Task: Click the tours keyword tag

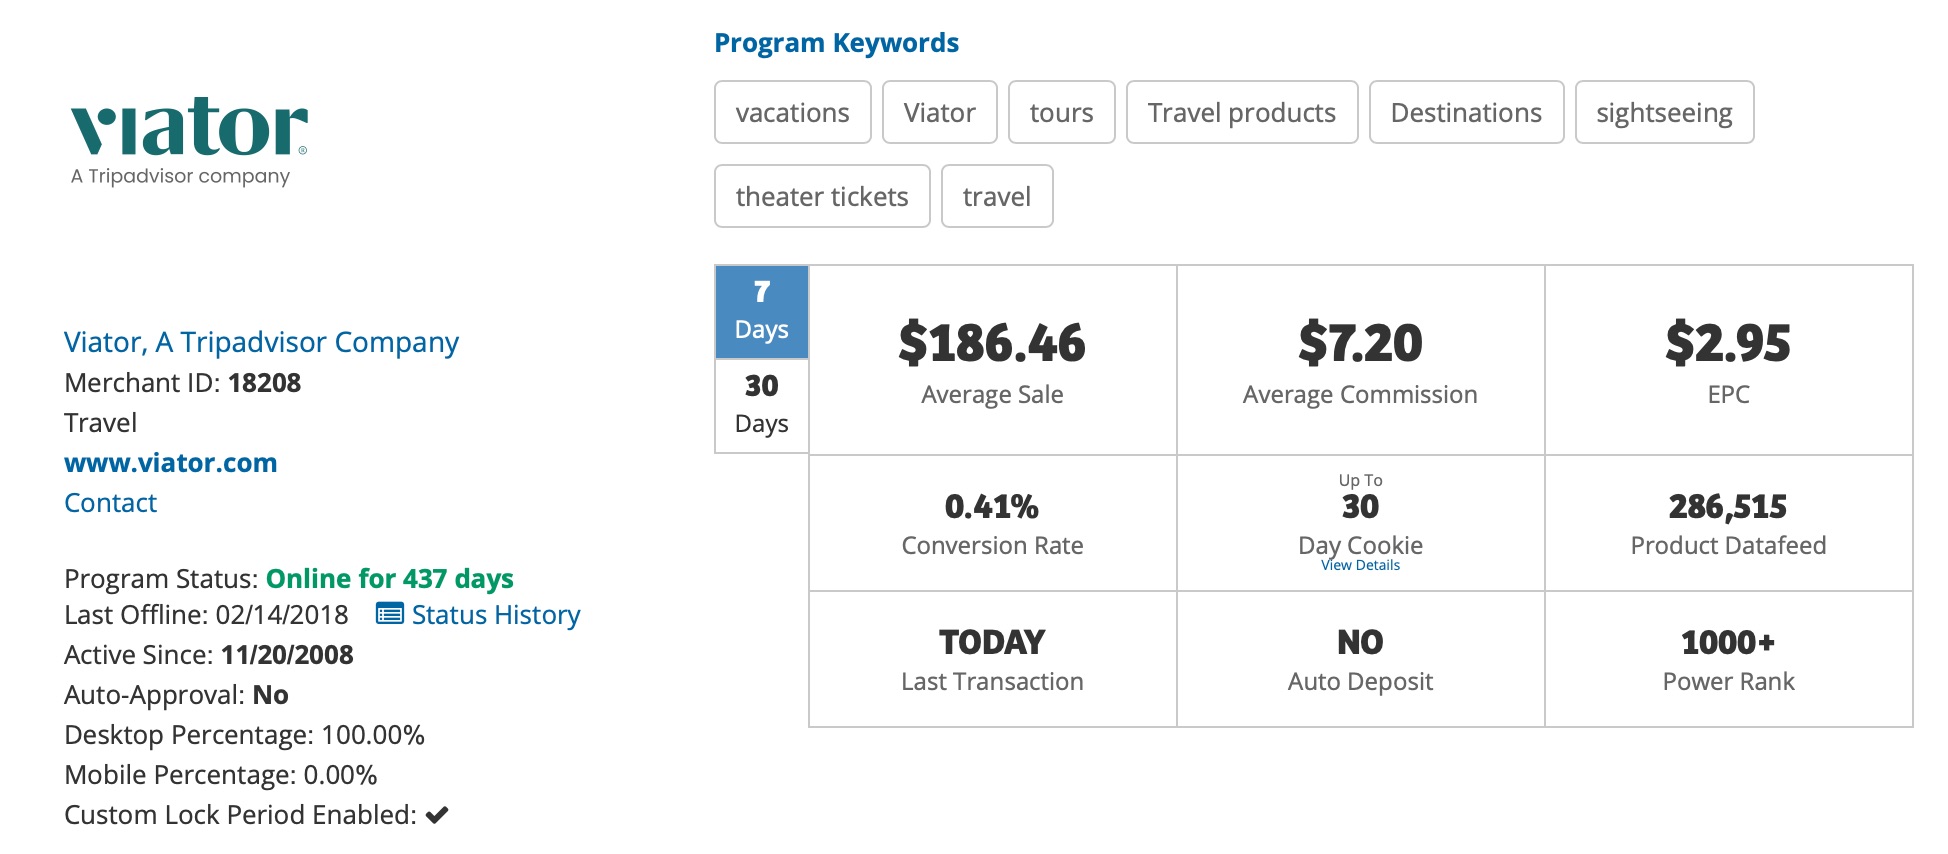Action: tap(1061, 113)
